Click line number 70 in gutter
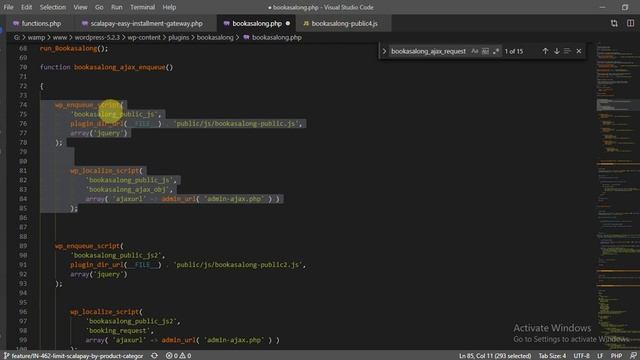640x360 pixels. coord(23,67)
